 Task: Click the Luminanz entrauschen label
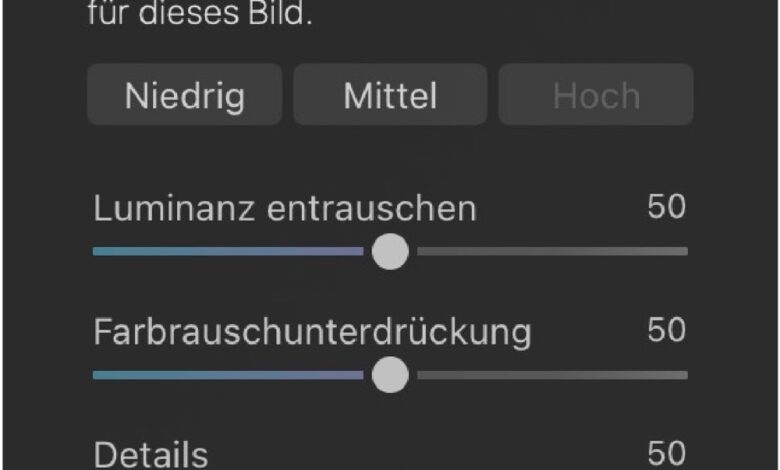coord(285,208)
